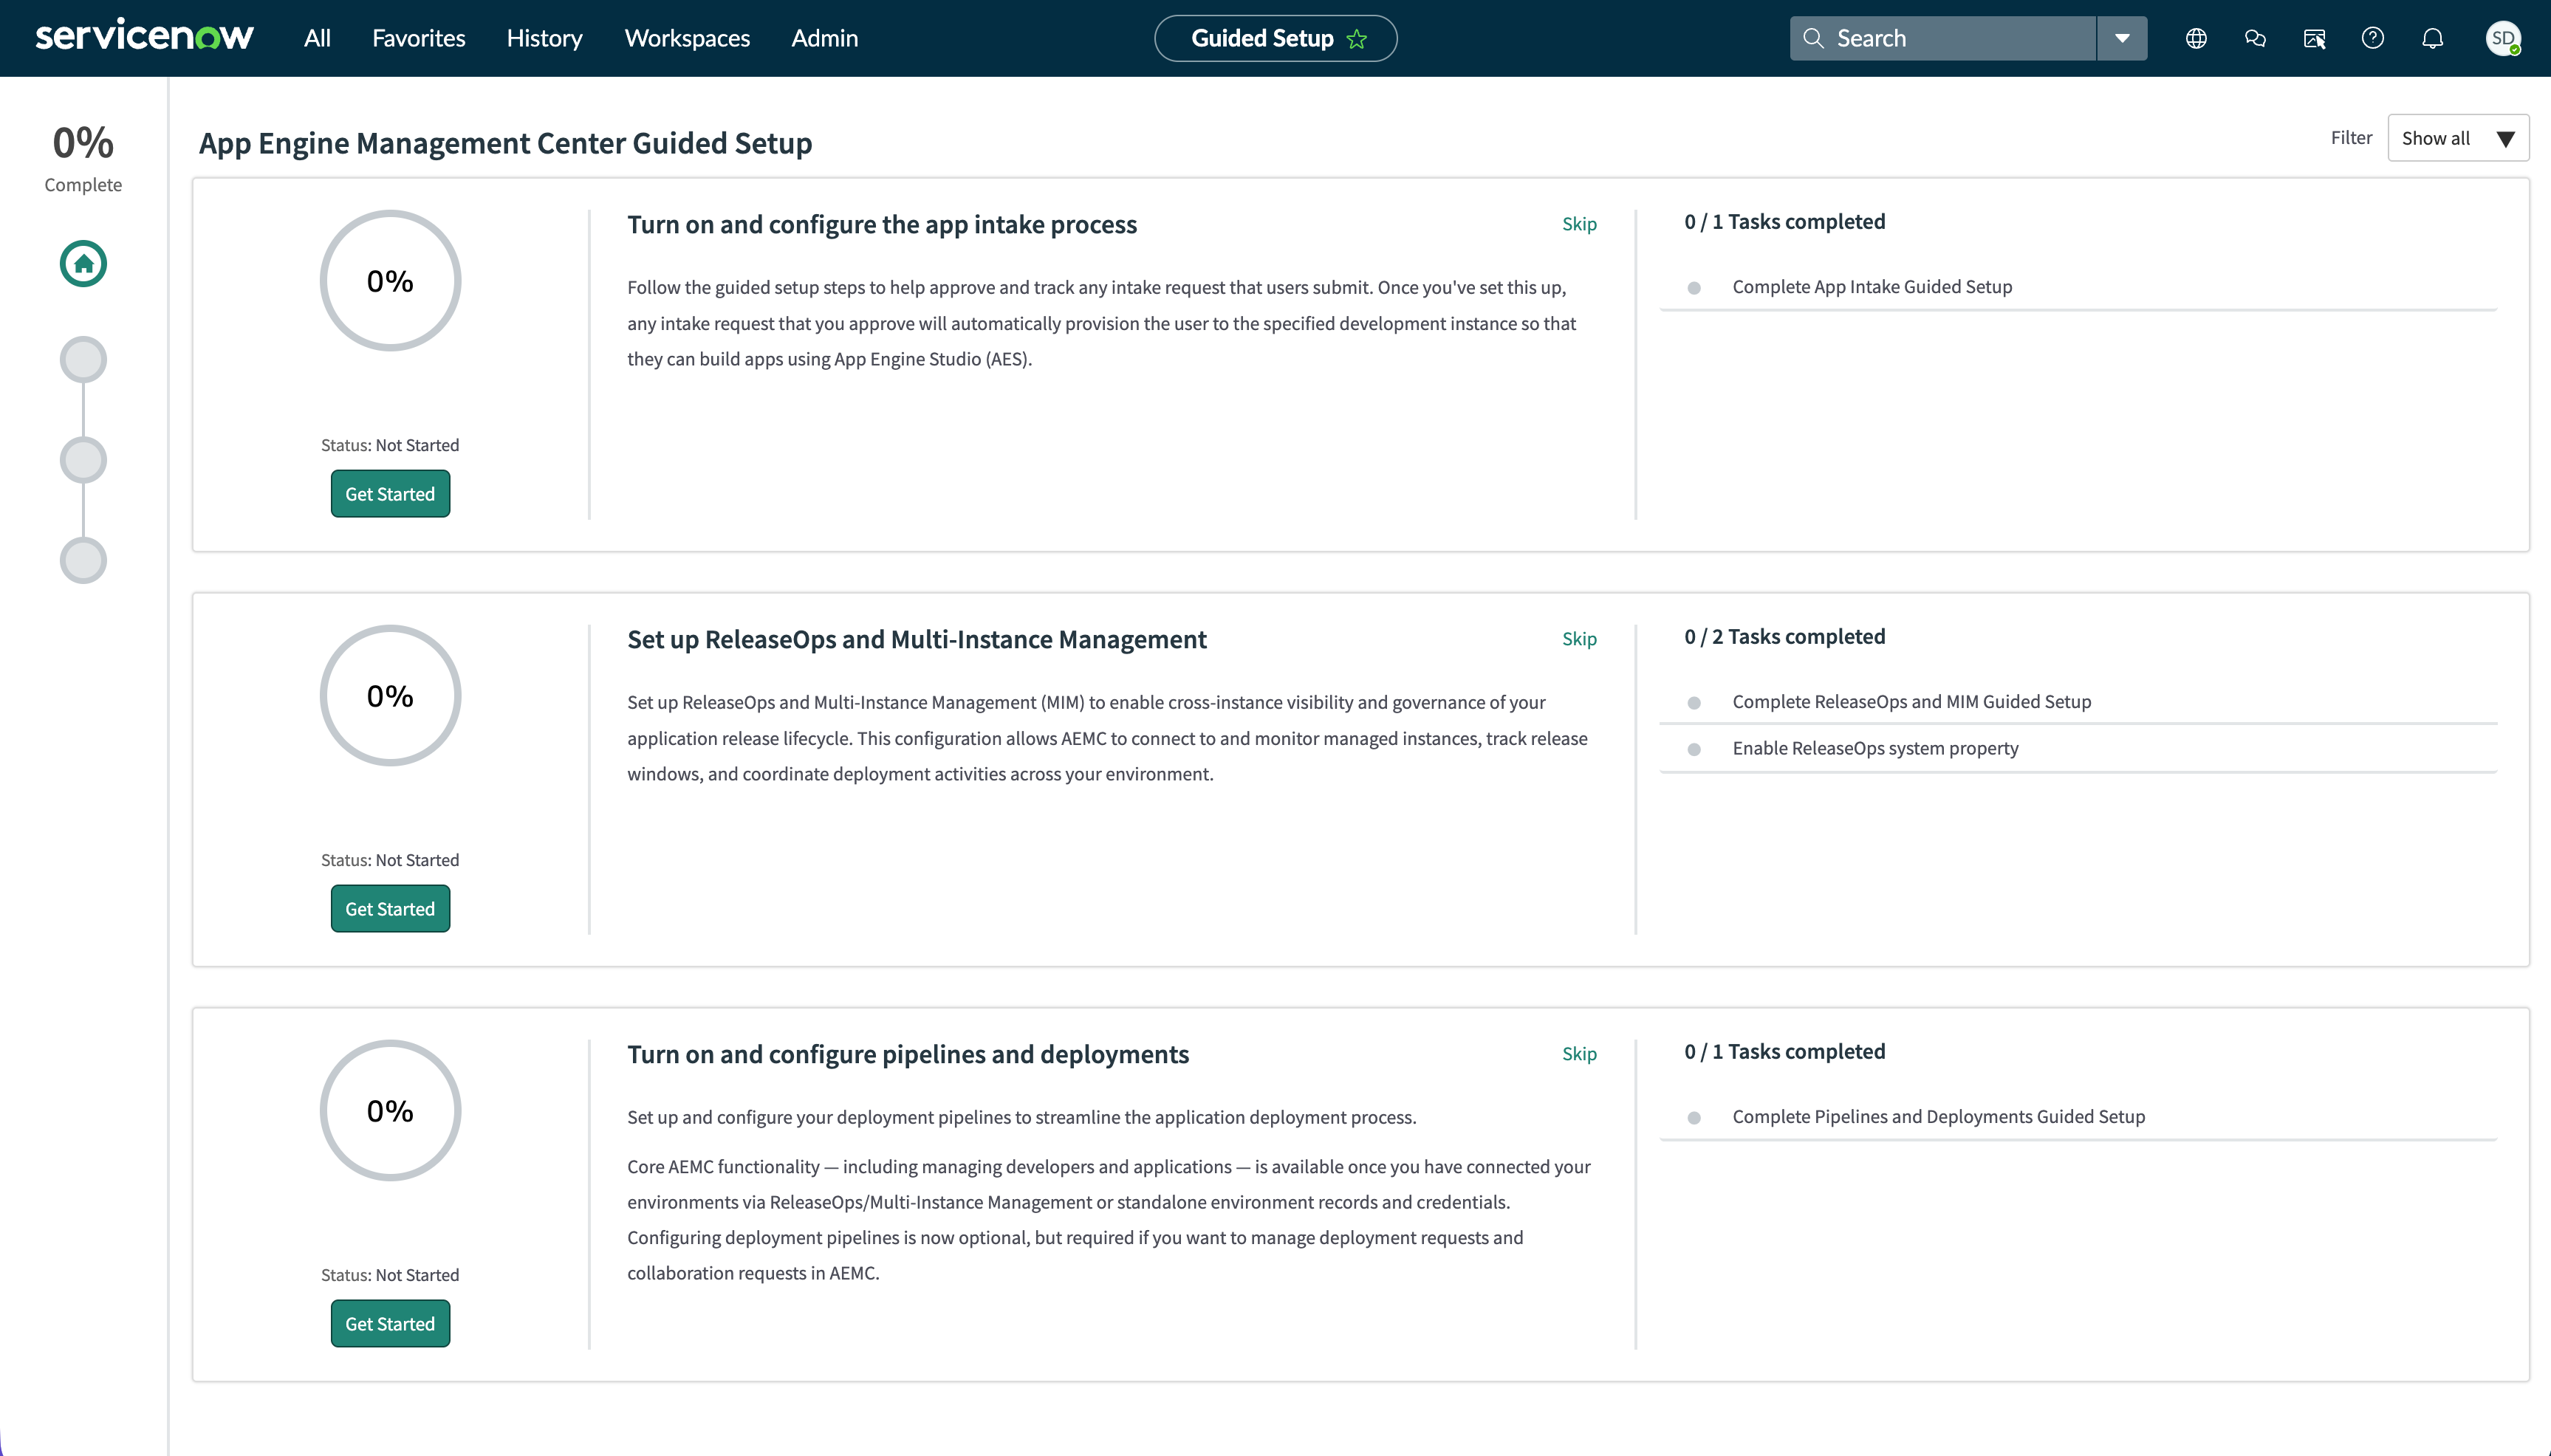Click 'Turn on and configure the app intake process' heading
The width and height of the screenshot is (2551, 1456).
(x=882, y=225)
